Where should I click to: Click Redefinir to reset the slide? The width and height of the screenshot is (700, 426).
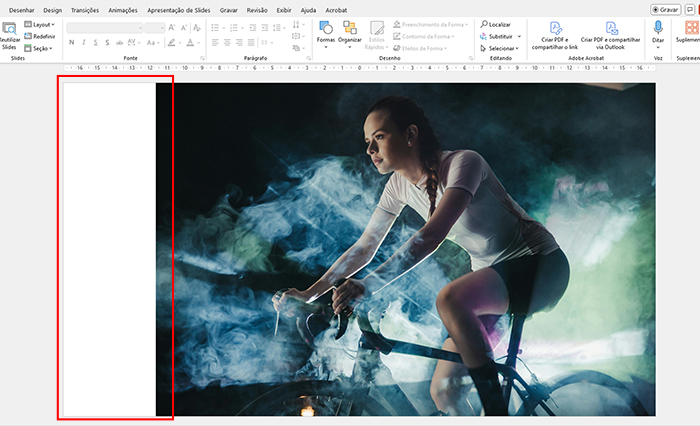(40, 36)
